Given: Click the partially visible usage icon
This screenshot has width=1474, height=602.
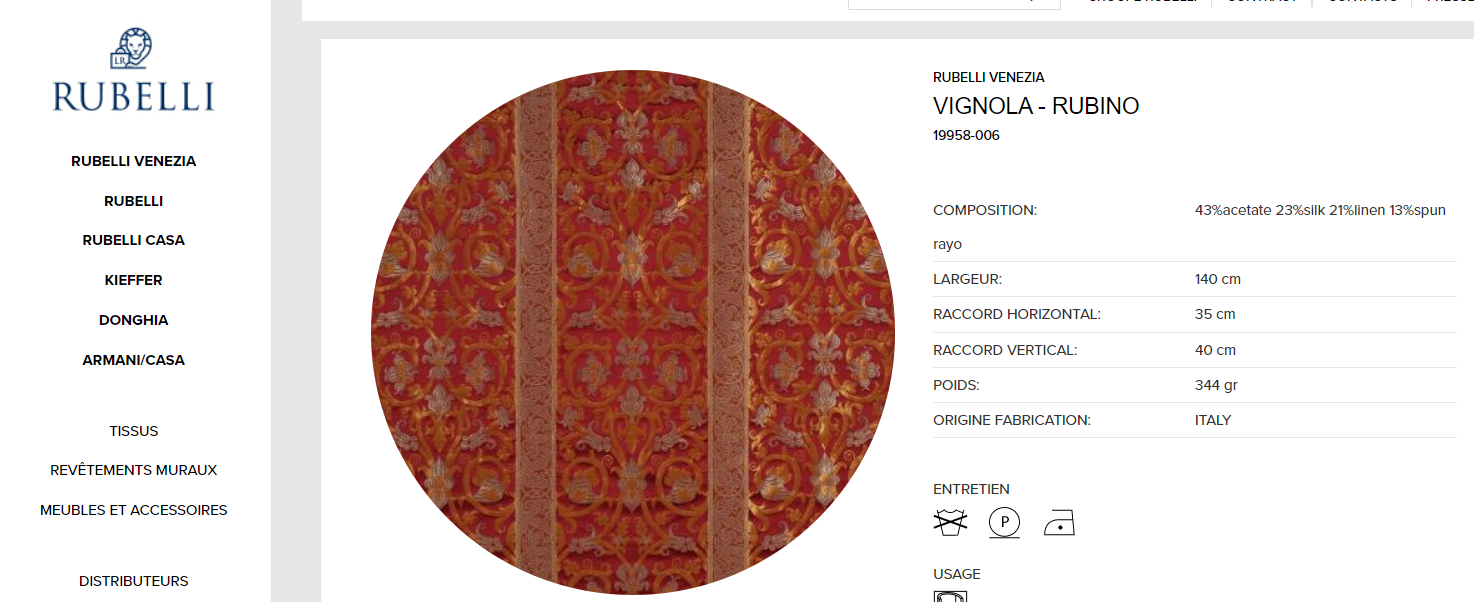Looking at the screenshot, I should pos(950,596).
